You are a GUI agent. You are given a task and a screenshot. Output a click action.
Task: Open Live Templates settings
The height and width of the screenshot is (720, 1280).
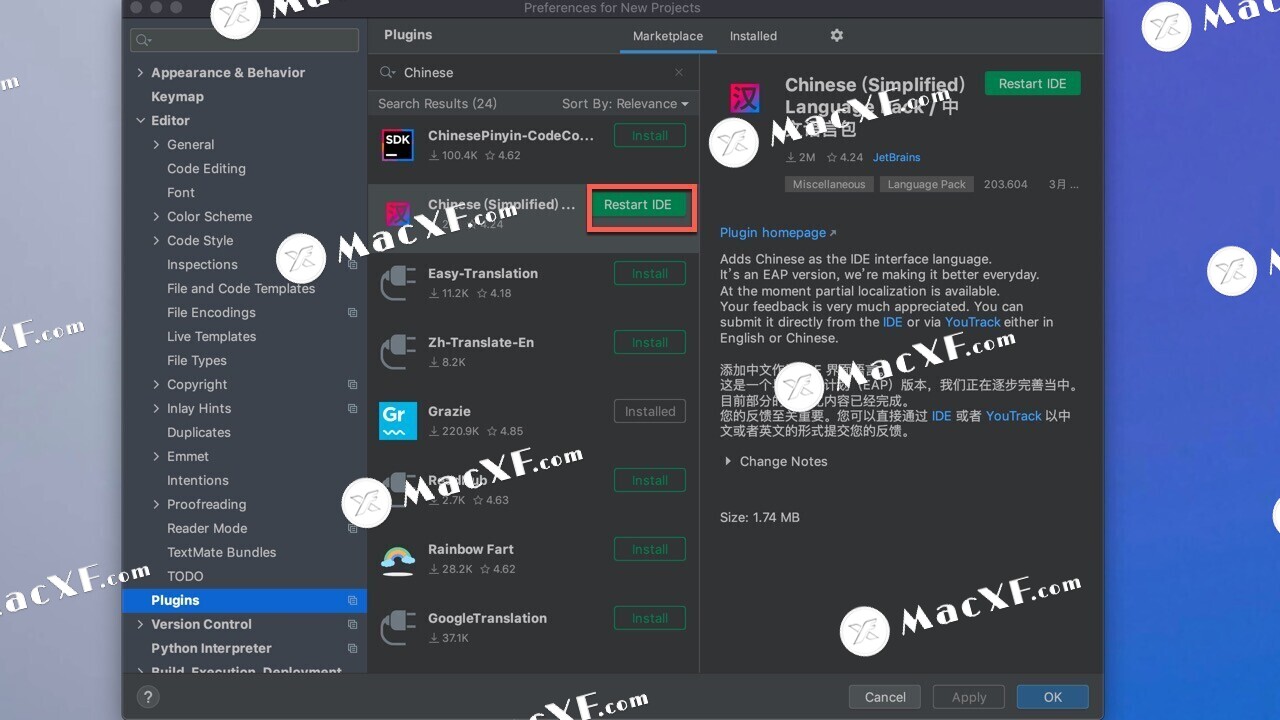[211, 336]
